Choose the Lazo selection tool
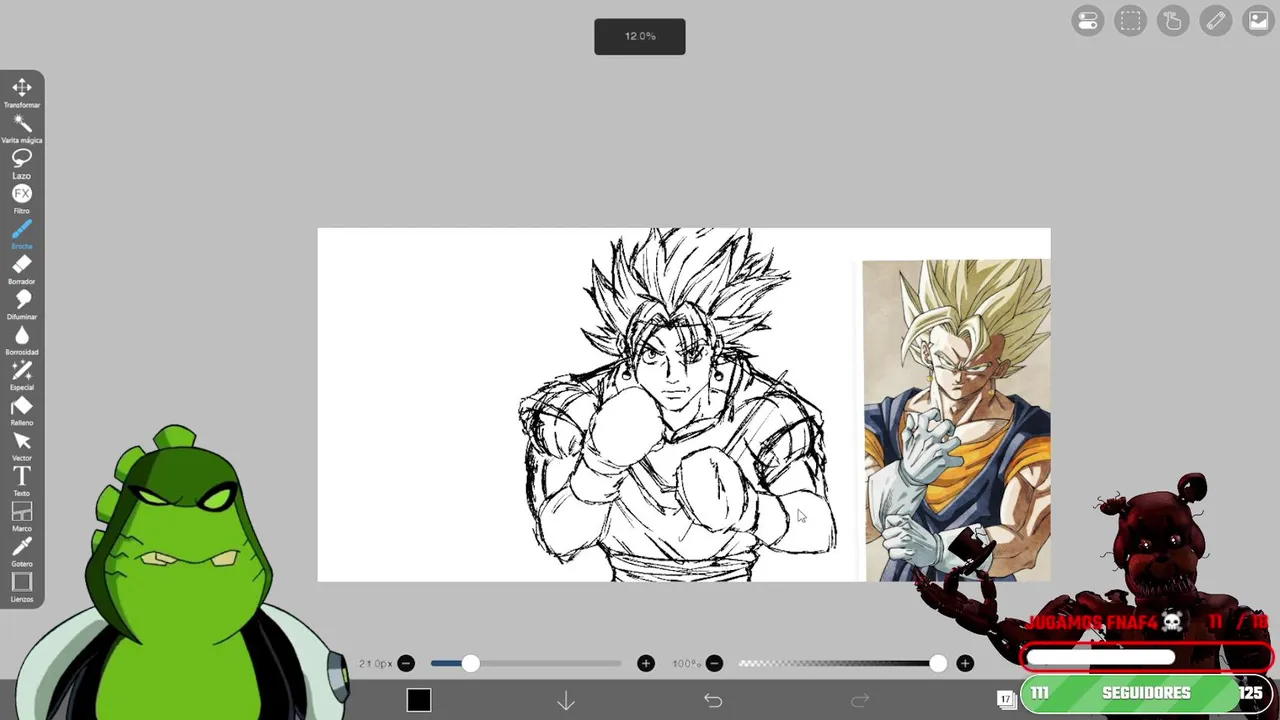This screenshot has width=1280, height=720. click(22, 163)
